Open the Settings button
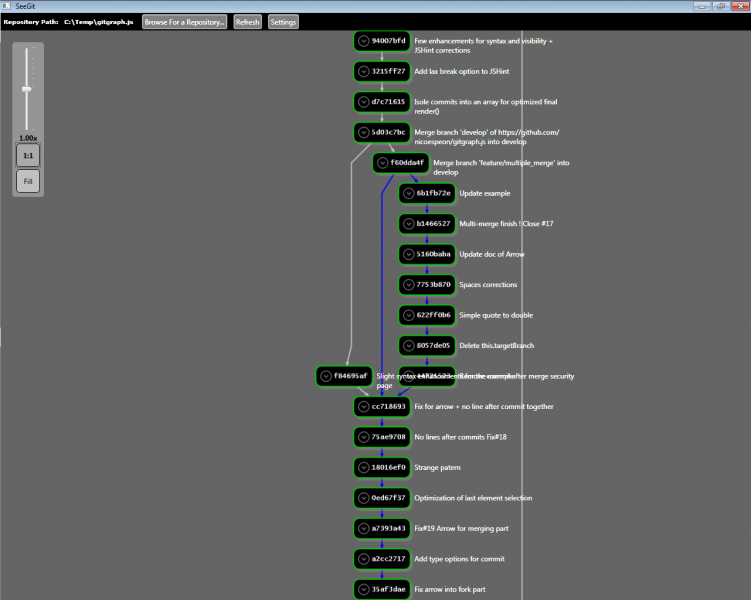Image resolution: width=751 pixels, height=600 pixels. click(x=283, y=21)
